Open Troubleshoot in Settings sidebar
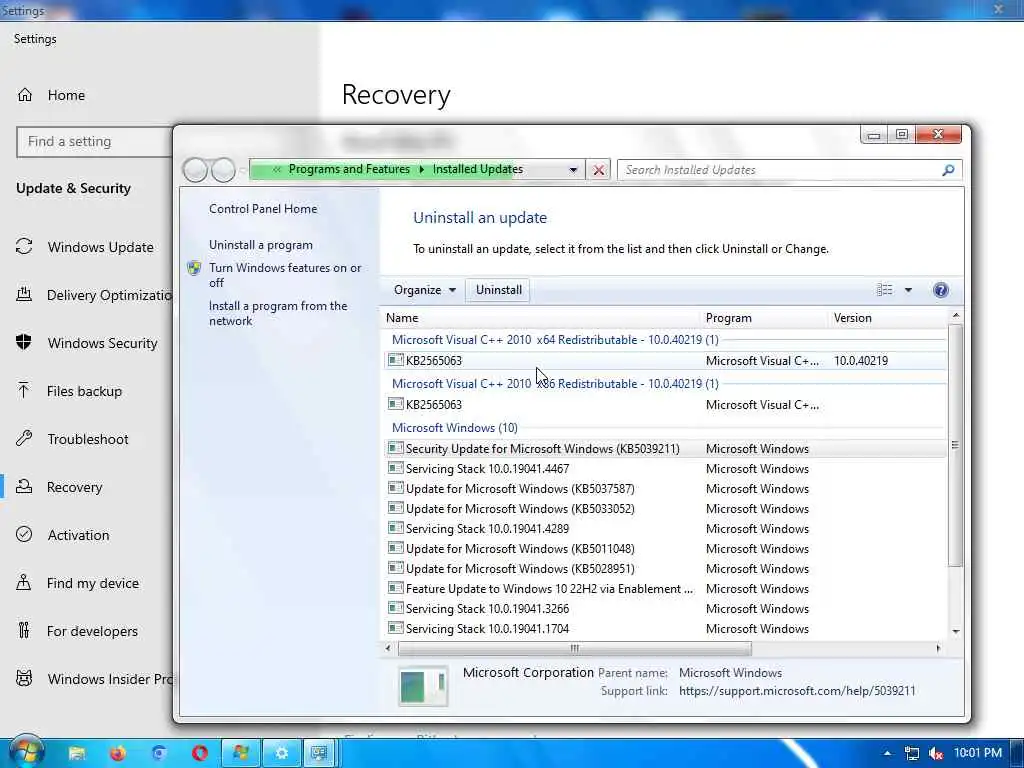Image resolution: width=1024 pixels, height=768 pixels. coord(88,439)
